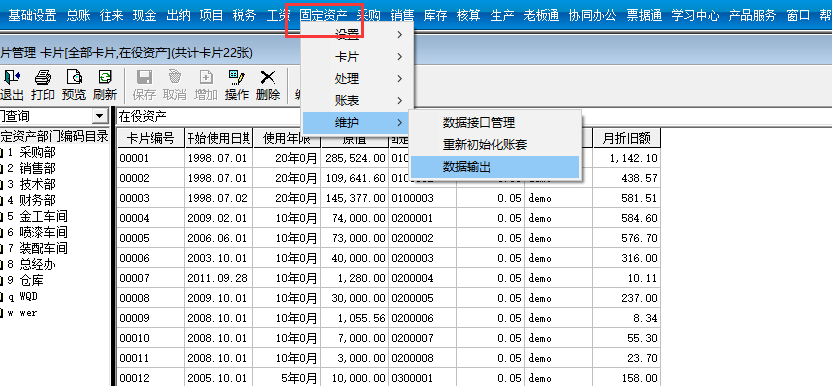
Task: Open the 学习中心 menu
Action: point(696,15)
